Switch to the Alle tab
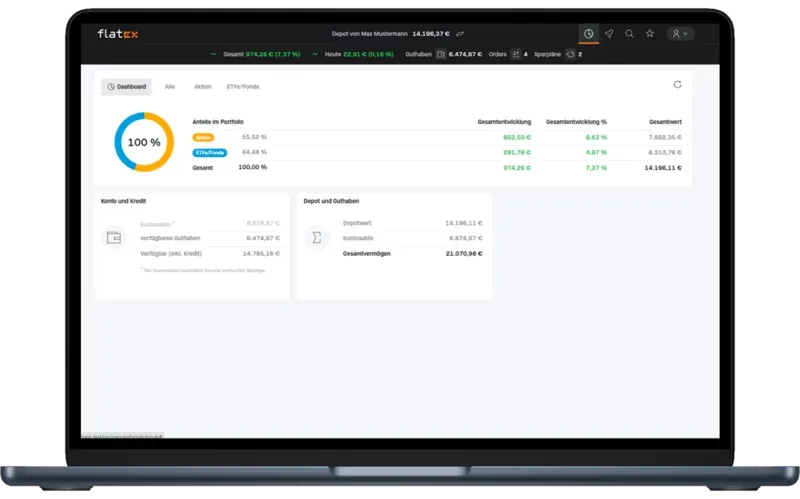 tap(170, 87)
